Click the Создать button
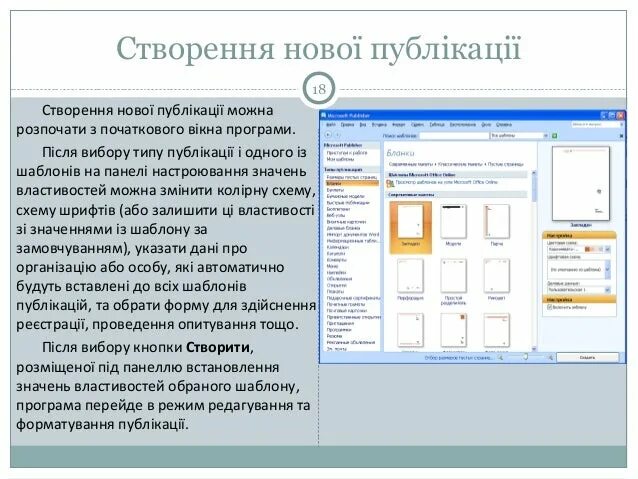638x479 pixels. click(x=587, y=357)
